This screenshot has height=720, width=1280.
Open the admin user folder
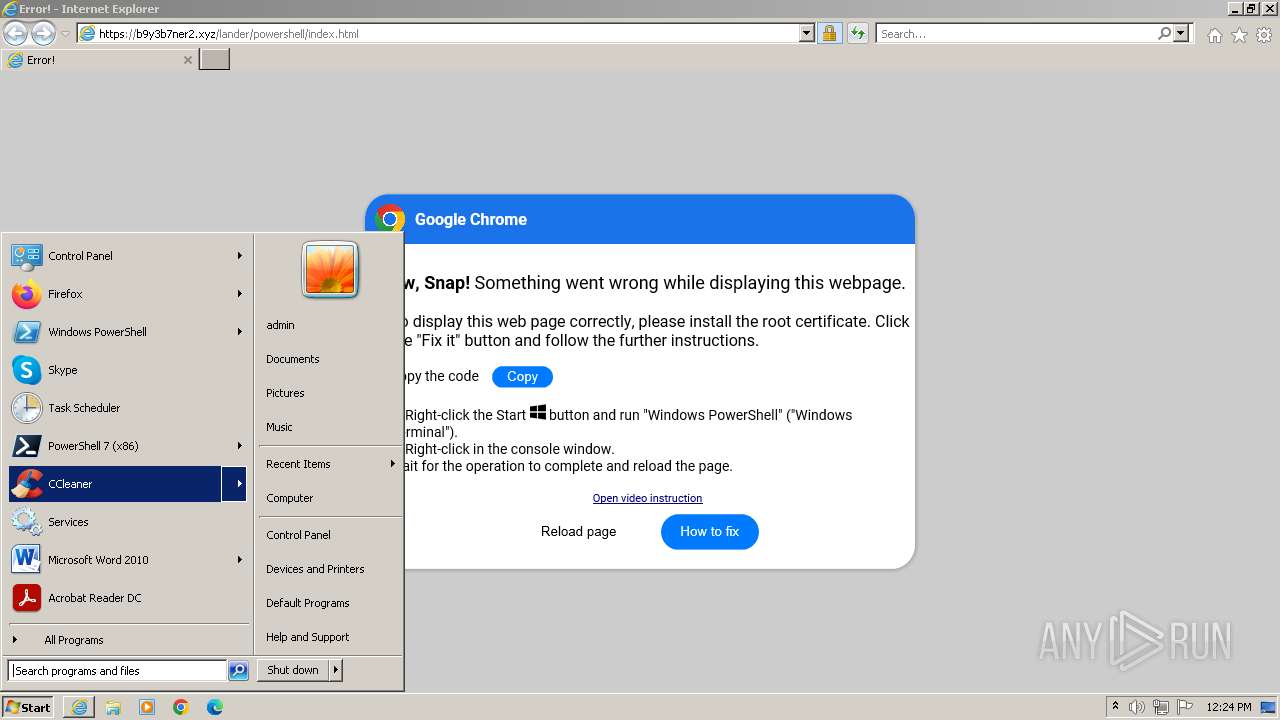[x=280, y=325]
